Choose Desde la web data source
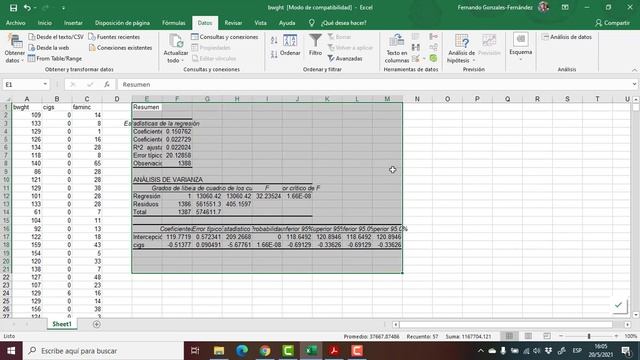Screen dimensions: 640x360 pos(49,48)
